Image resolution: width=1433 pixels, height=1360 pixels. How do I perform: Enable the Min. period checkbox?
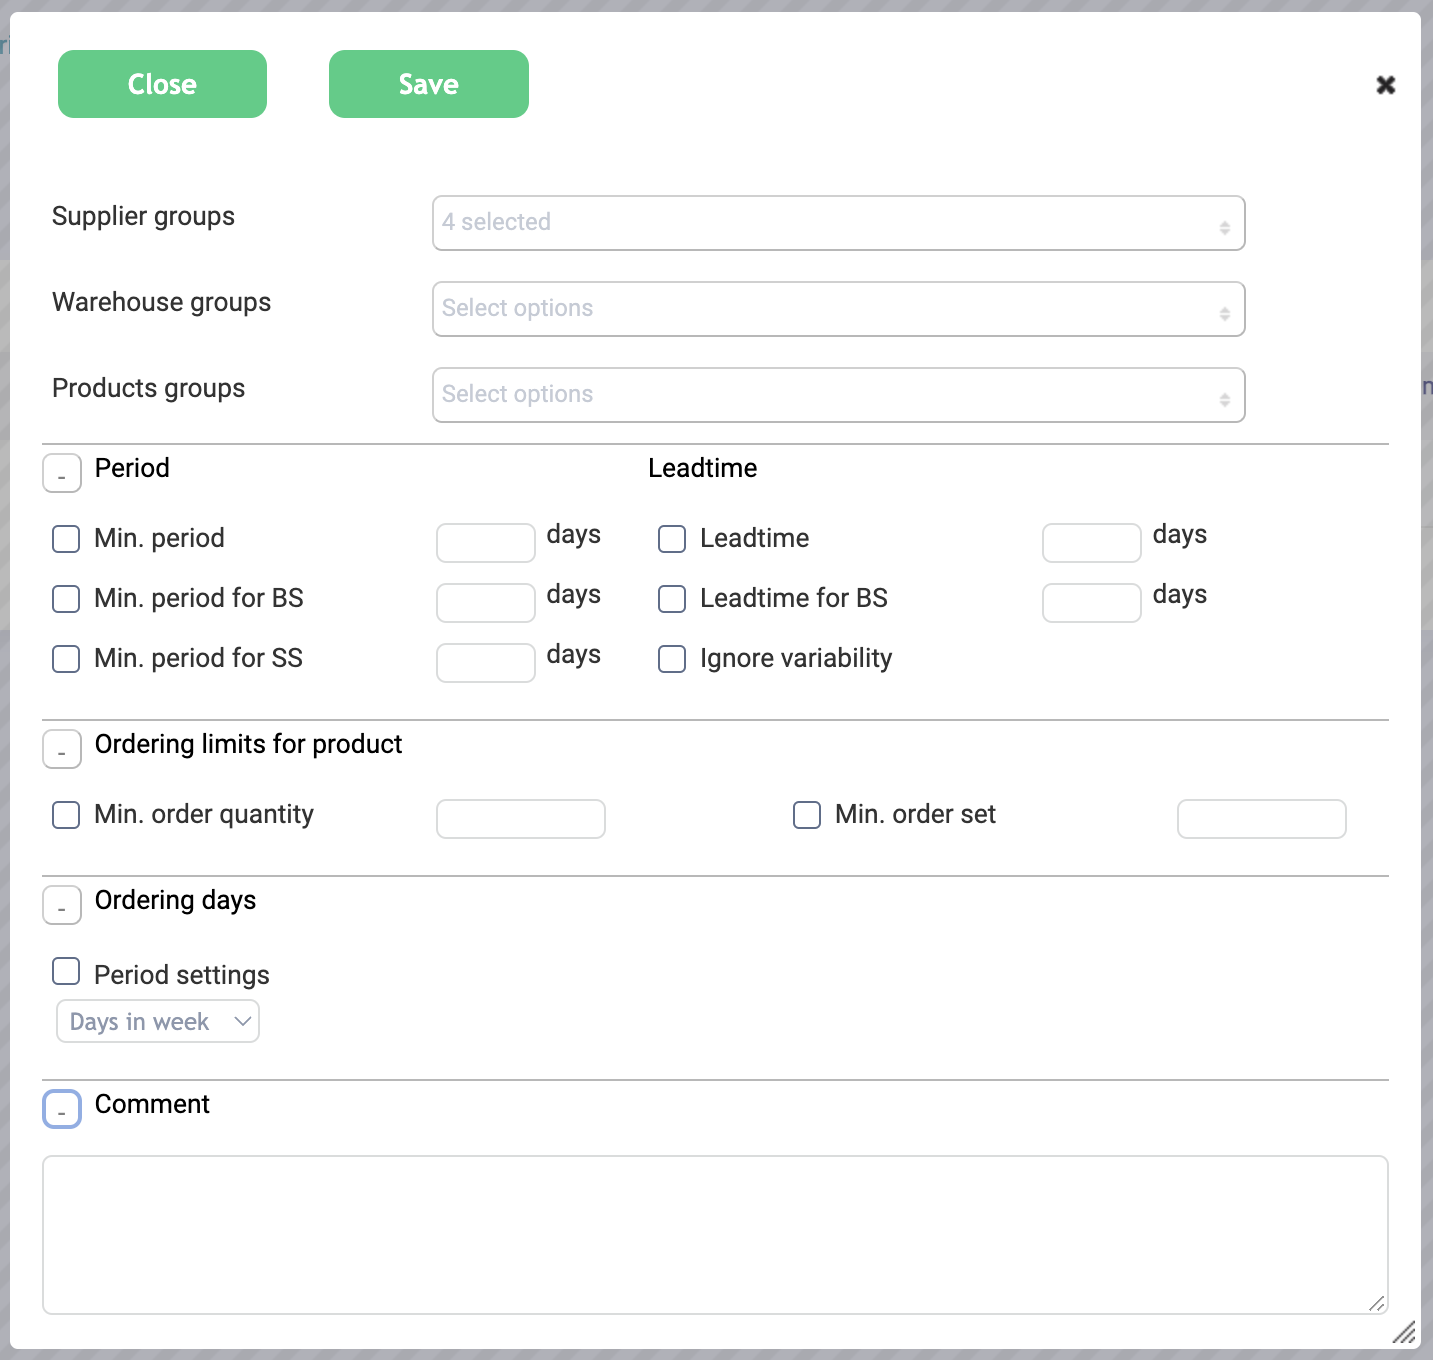(66, 539)
